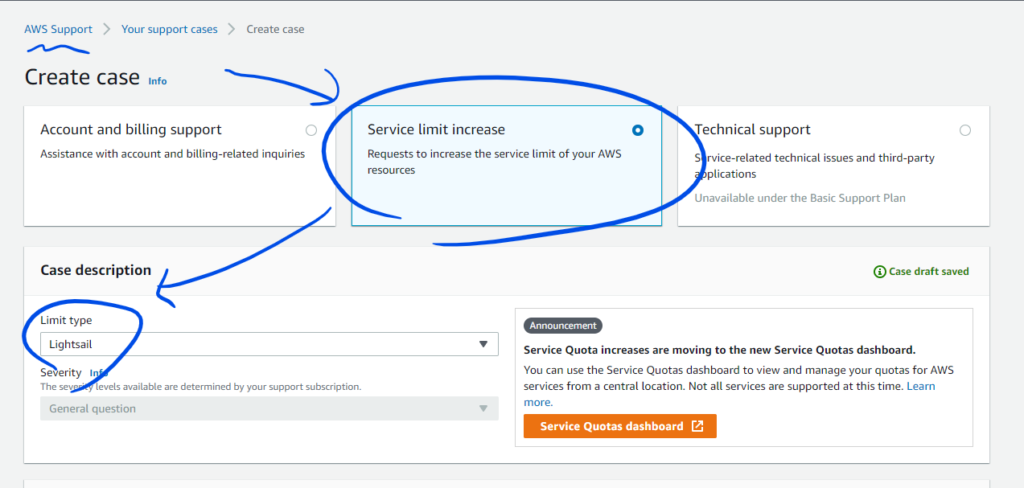Click 'Unavailable under the Basic Support Plan' text

[800, 197]
